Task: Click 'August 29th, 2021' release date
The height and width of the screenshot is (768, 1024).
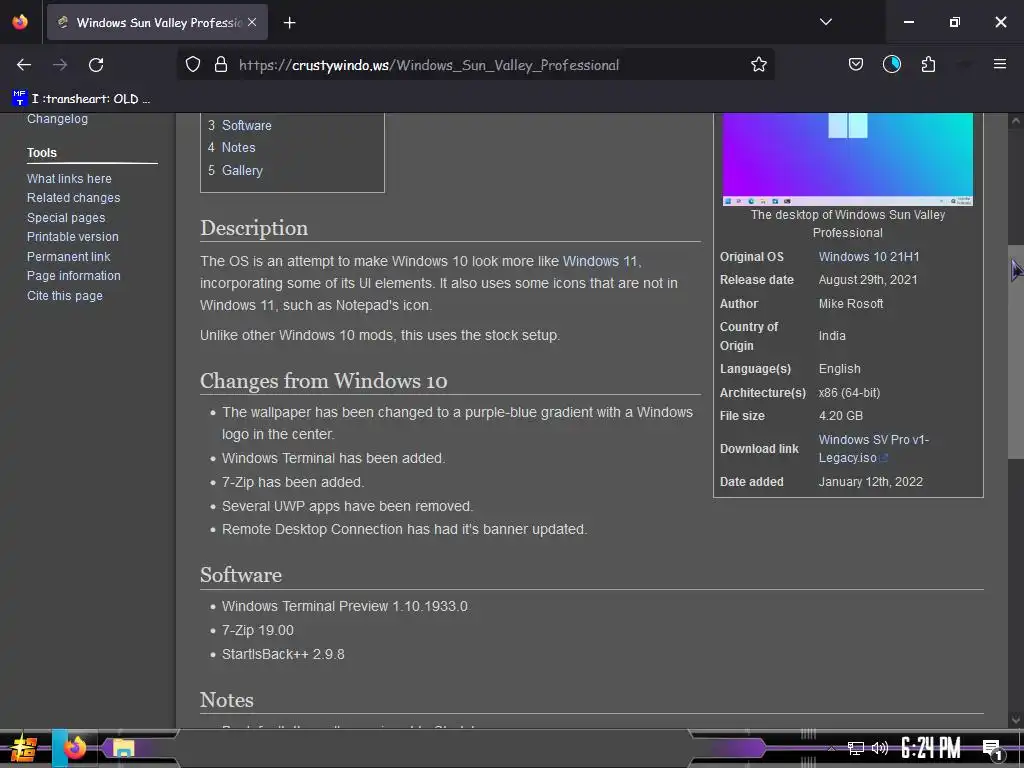Action: pos(868,280)
